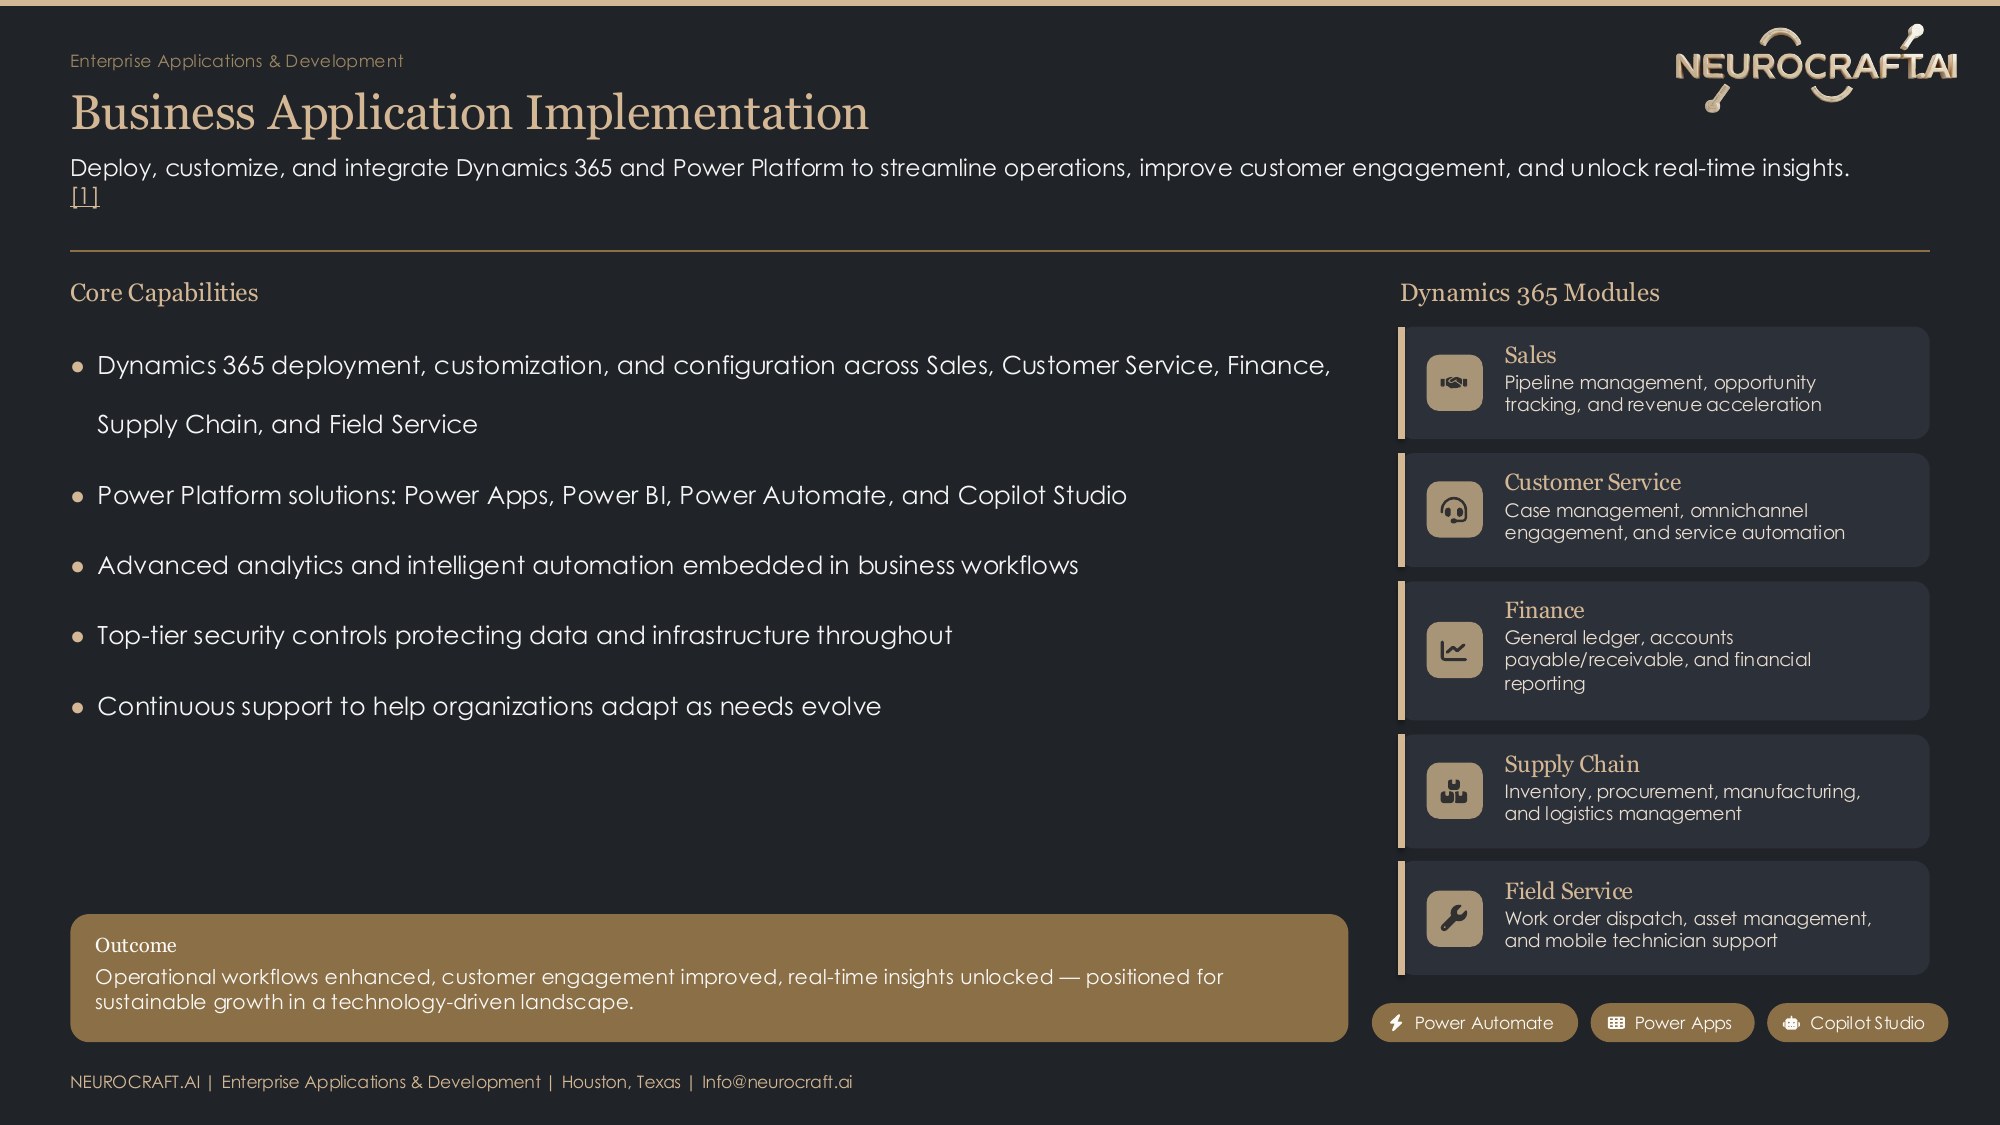Select the Copilot Studio pill

coord(1857,1023)
